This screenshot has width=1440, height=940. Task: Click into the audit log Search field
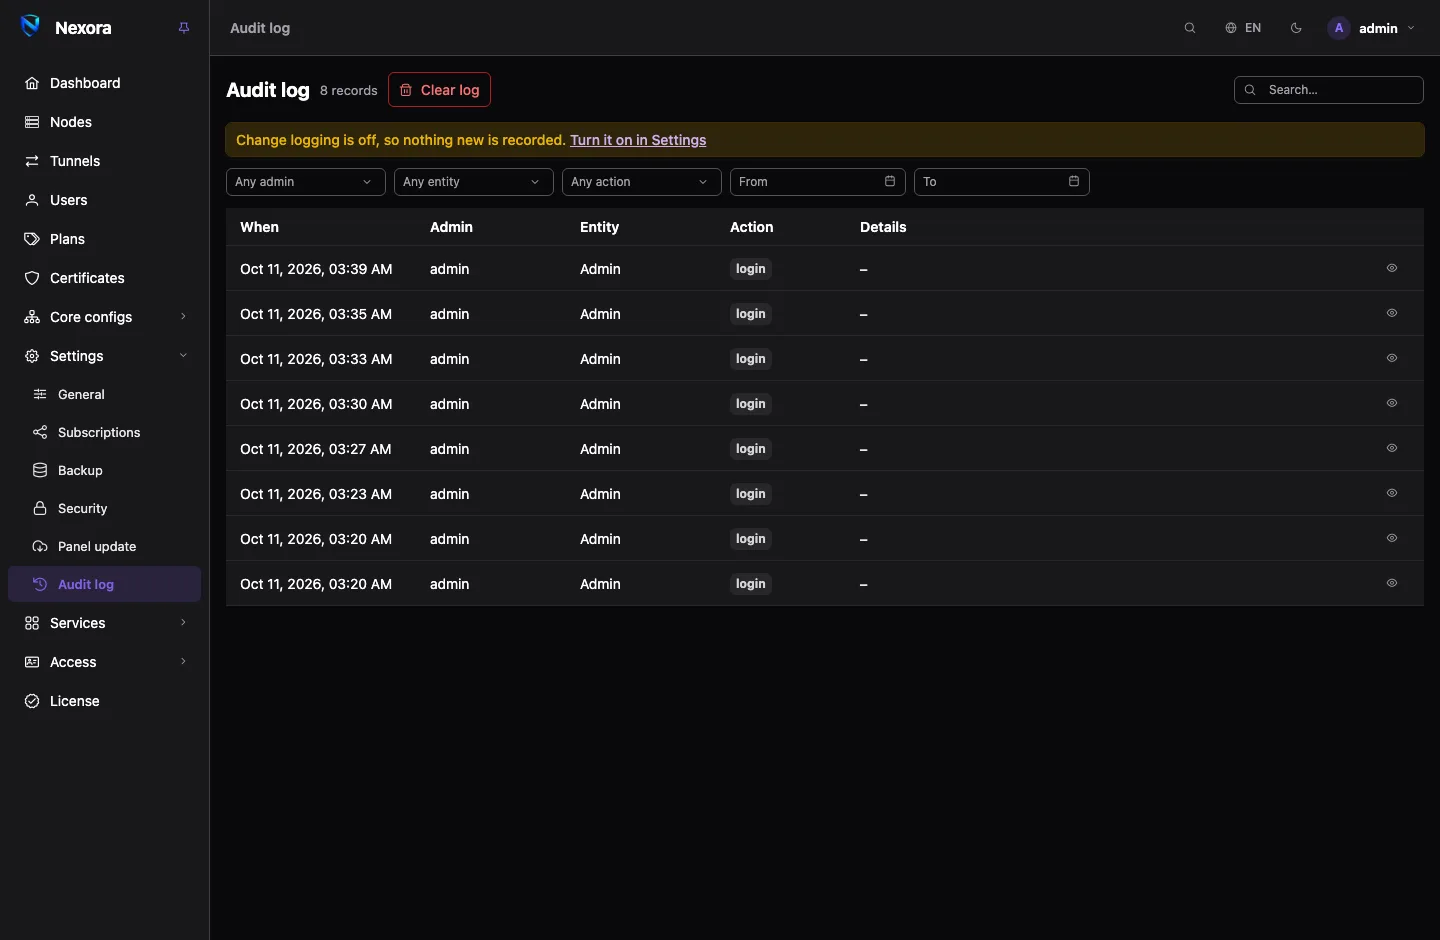(1329, 90)
